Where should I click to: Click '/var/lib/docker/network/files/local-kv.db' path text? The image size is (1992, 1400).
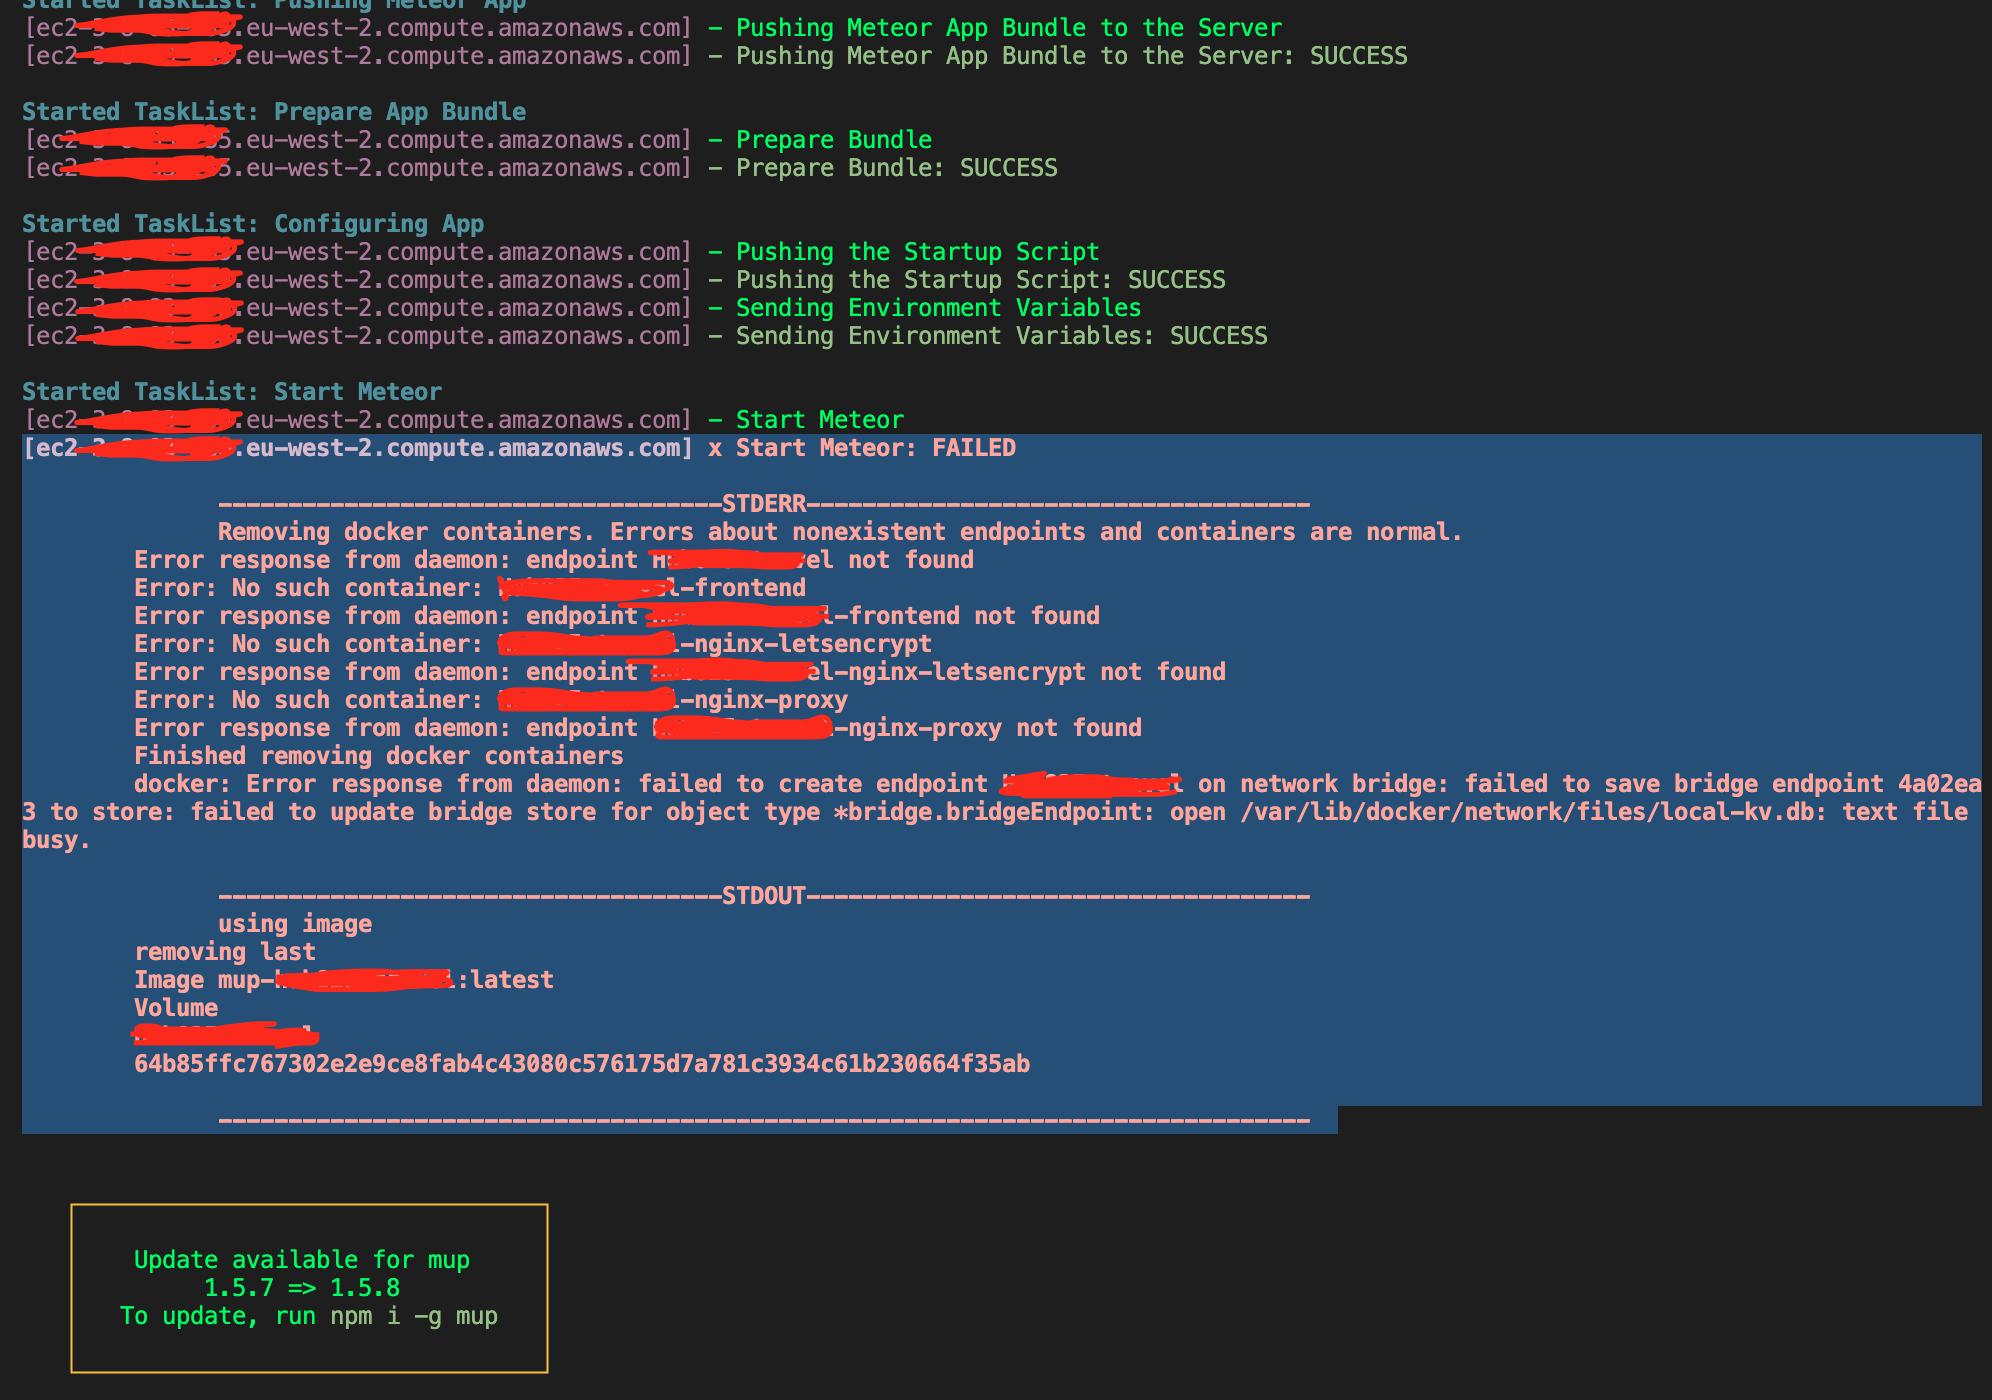(x=1520, y=812)
